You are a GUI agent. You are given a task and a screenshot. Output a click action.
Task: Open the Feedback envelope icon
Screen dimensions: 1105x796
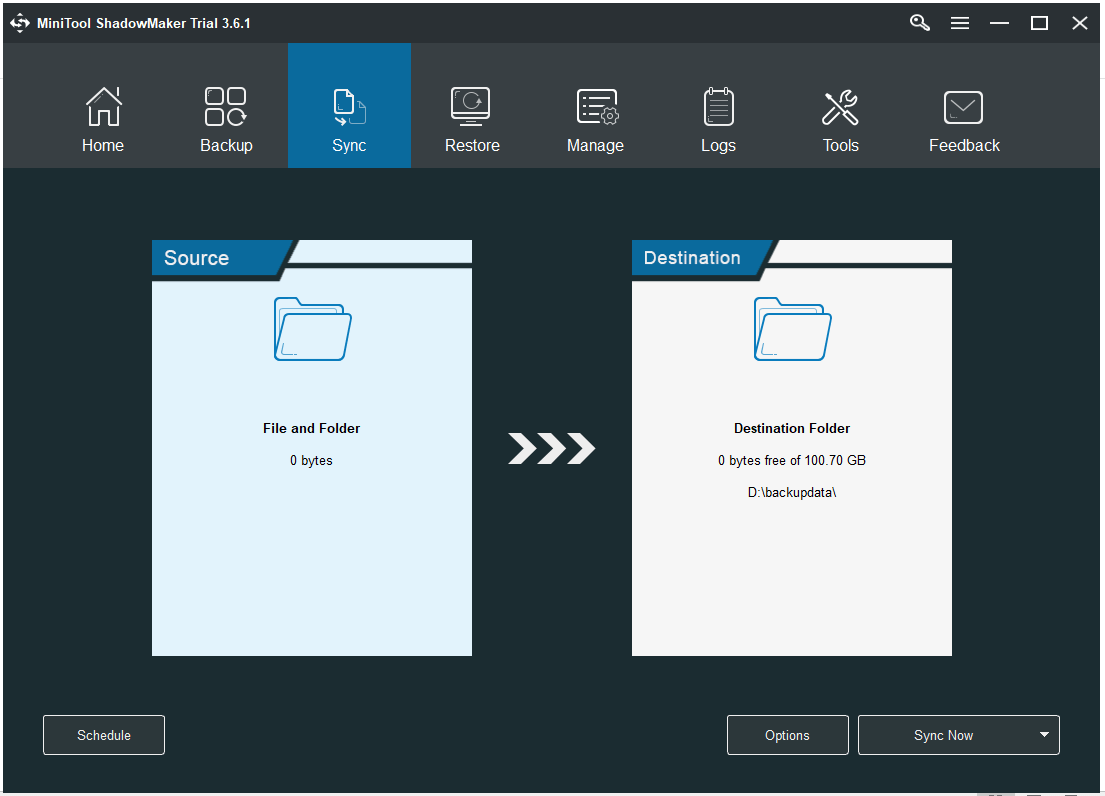(x=963, y=106)
